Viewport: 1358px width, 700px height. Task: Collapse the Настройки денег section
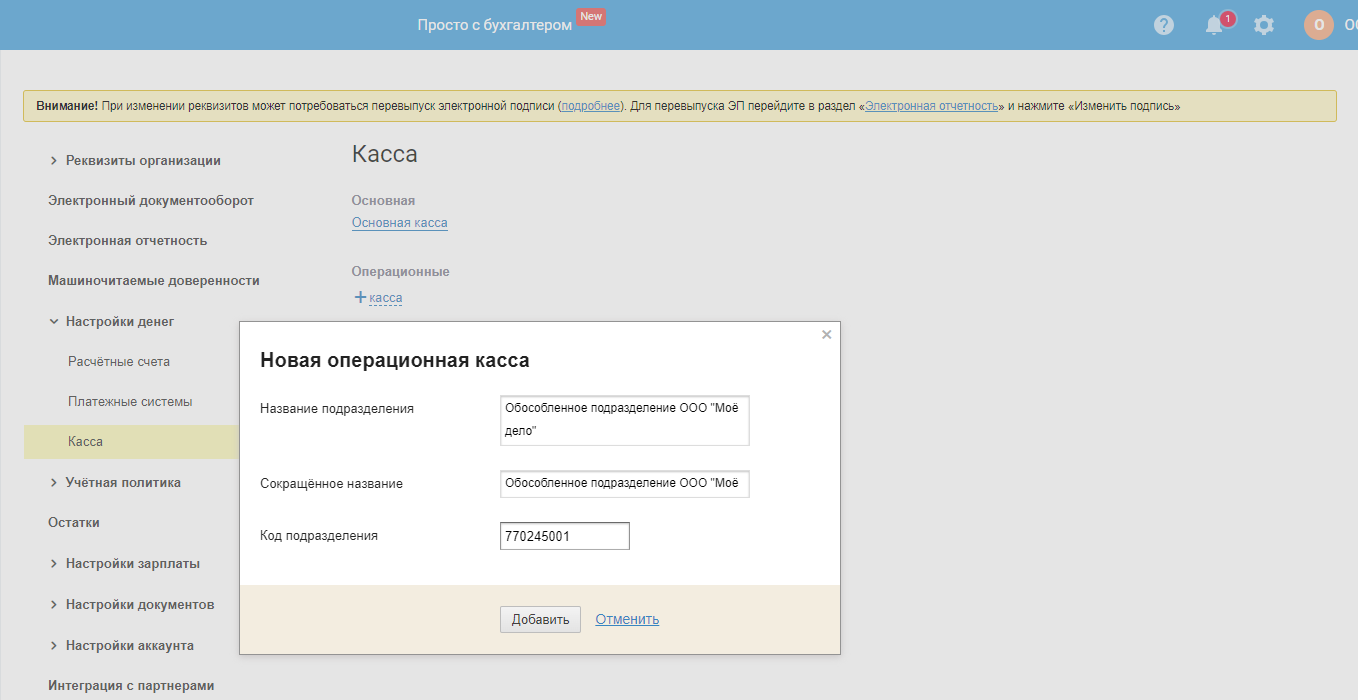(54, 322)
